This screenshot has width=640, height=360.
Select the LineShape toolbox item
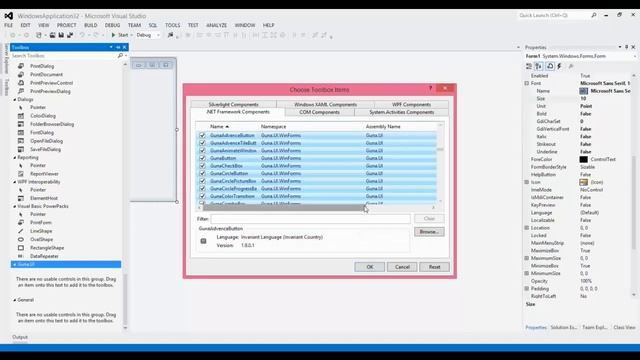[x=41, y=231]
